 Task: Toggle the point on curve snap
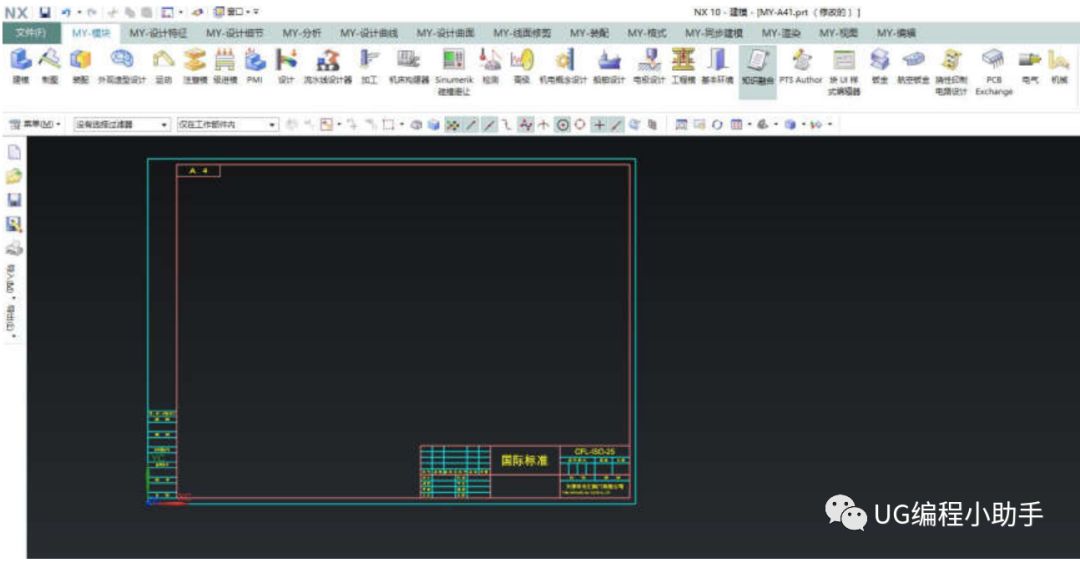pyautogui.click(x=616, y=125)
